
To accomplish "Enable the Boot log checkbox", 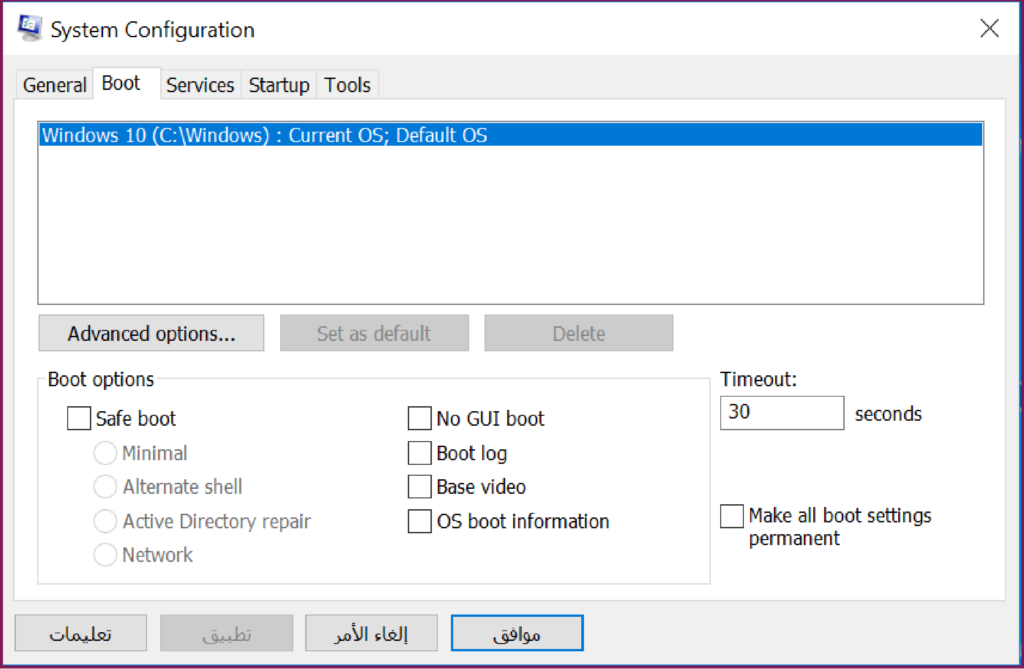I will click(419, 453).
